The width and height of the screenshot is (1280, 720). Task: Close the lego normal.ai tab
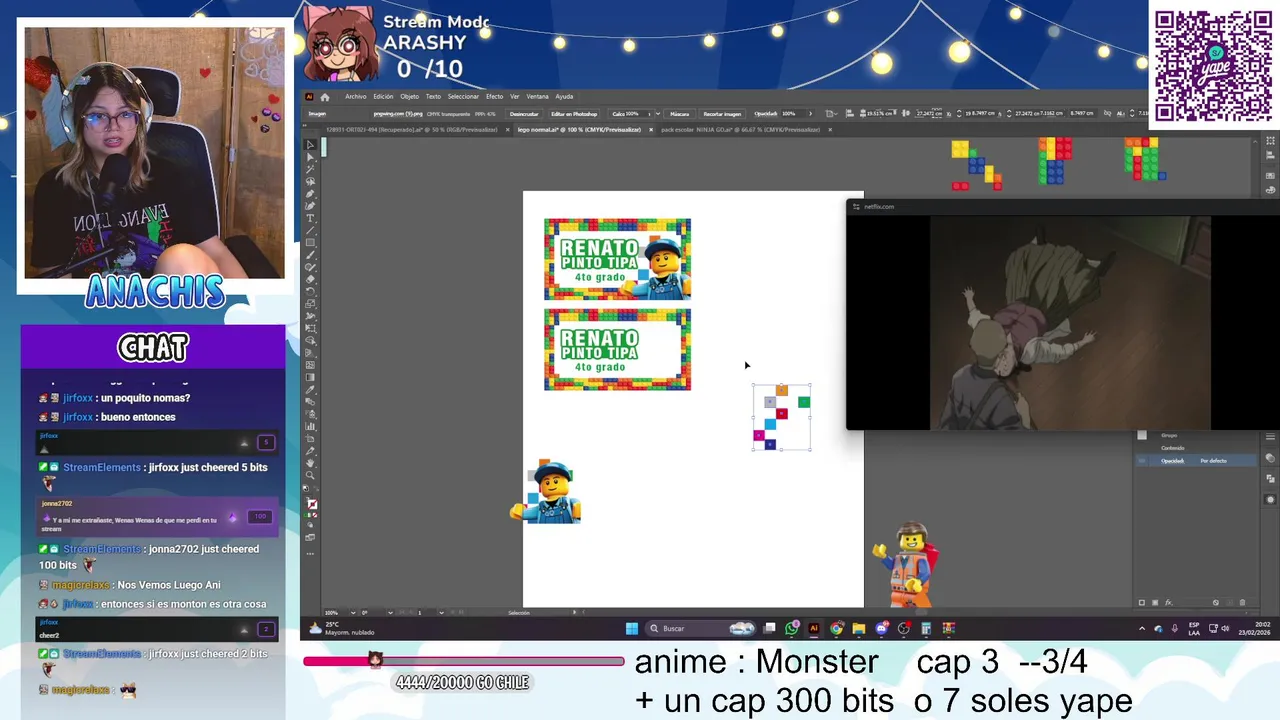click(x=651, y=130)
